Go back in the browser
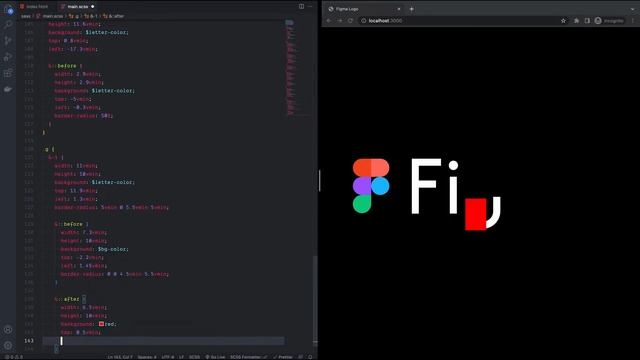This screenshot has height=360, width=640. click(329, 20)
